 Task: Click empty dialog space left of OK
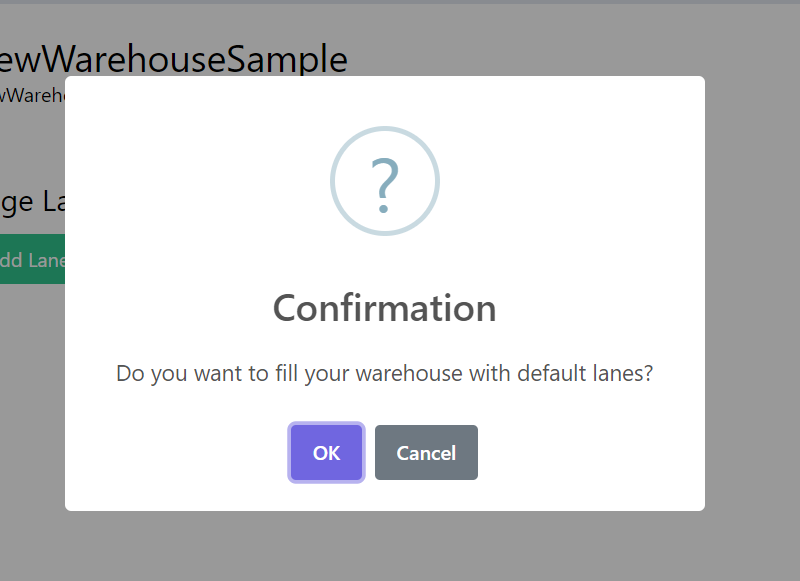click(180, 453)
